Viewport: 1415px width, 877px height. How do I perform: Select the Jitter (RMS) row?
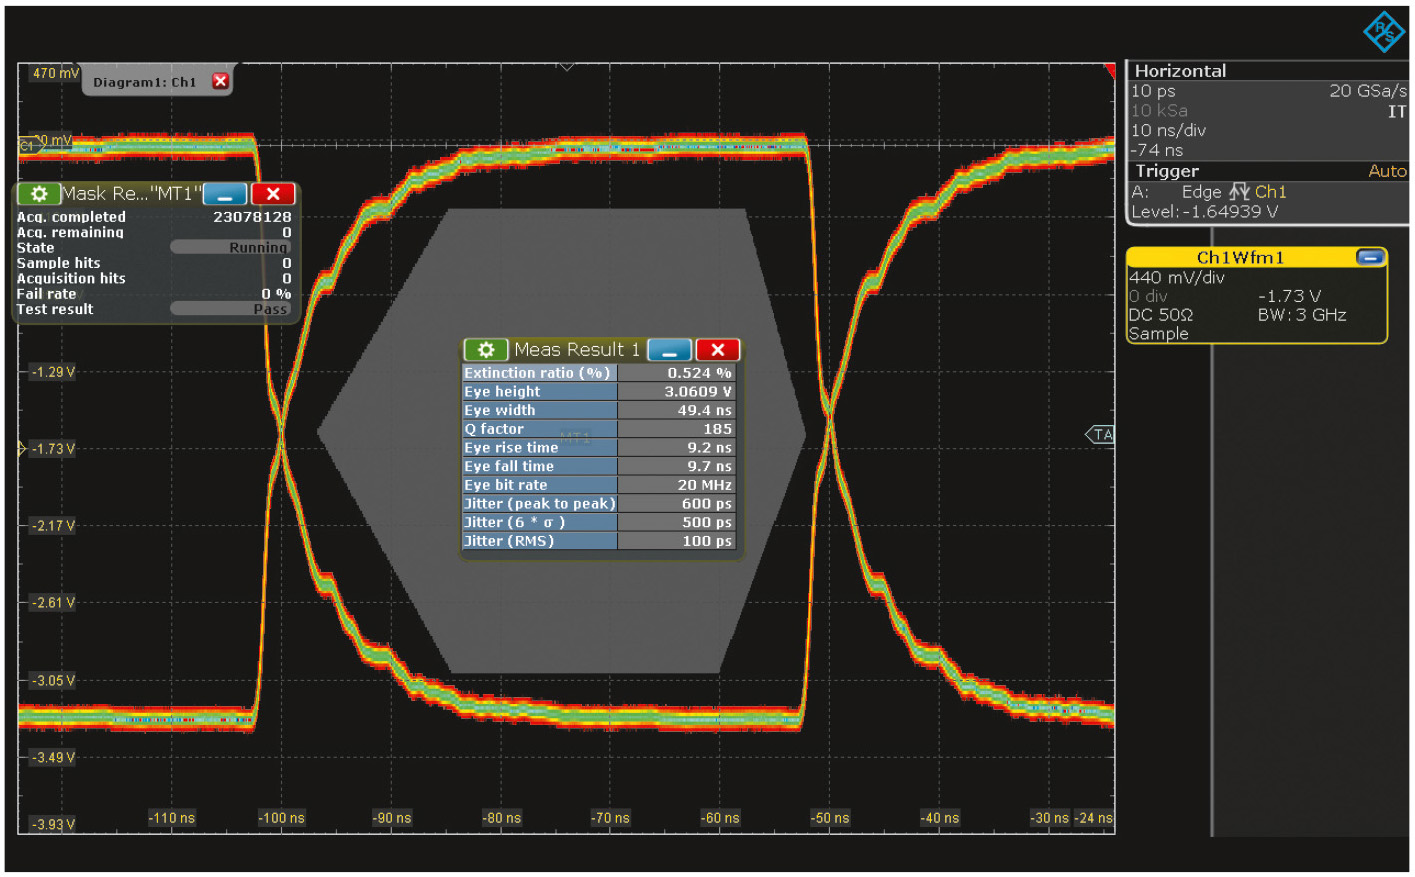pos(598,541)
